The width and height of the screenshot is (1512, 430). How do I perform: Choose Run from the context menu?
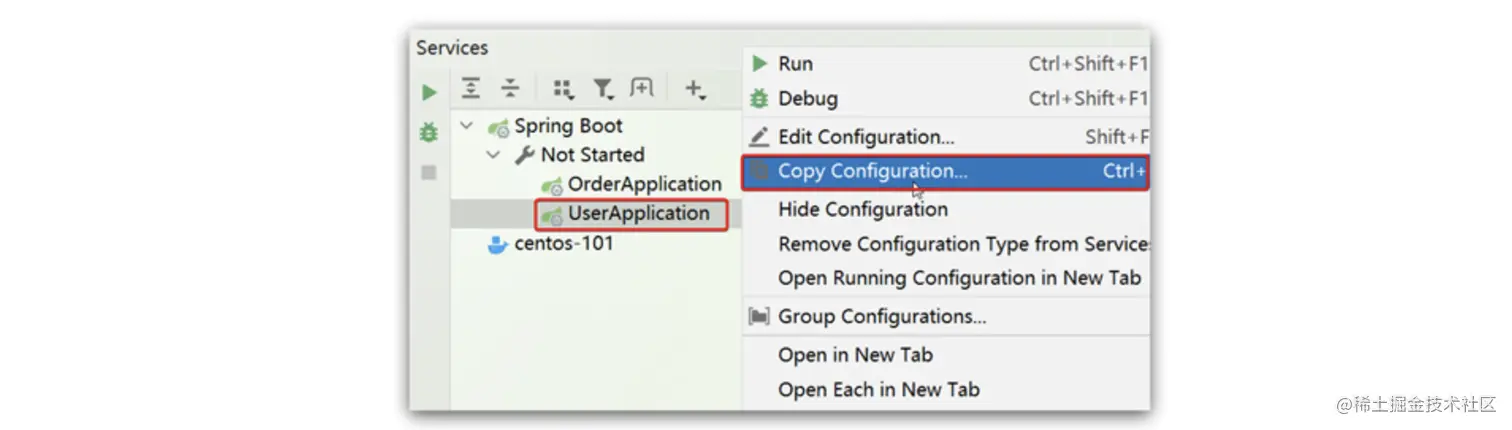coord(795,64)
